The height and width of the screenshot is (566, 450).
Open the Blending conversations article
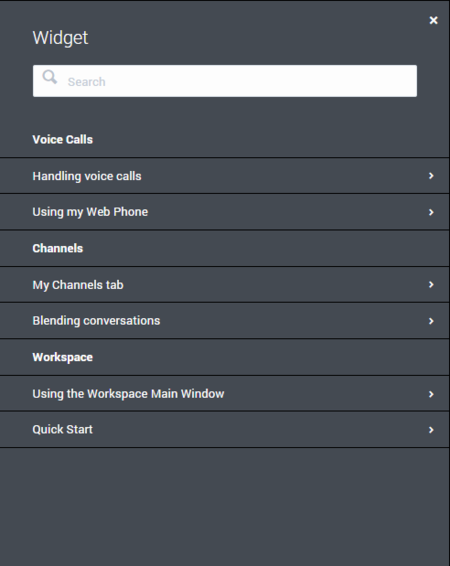point(224,321)
